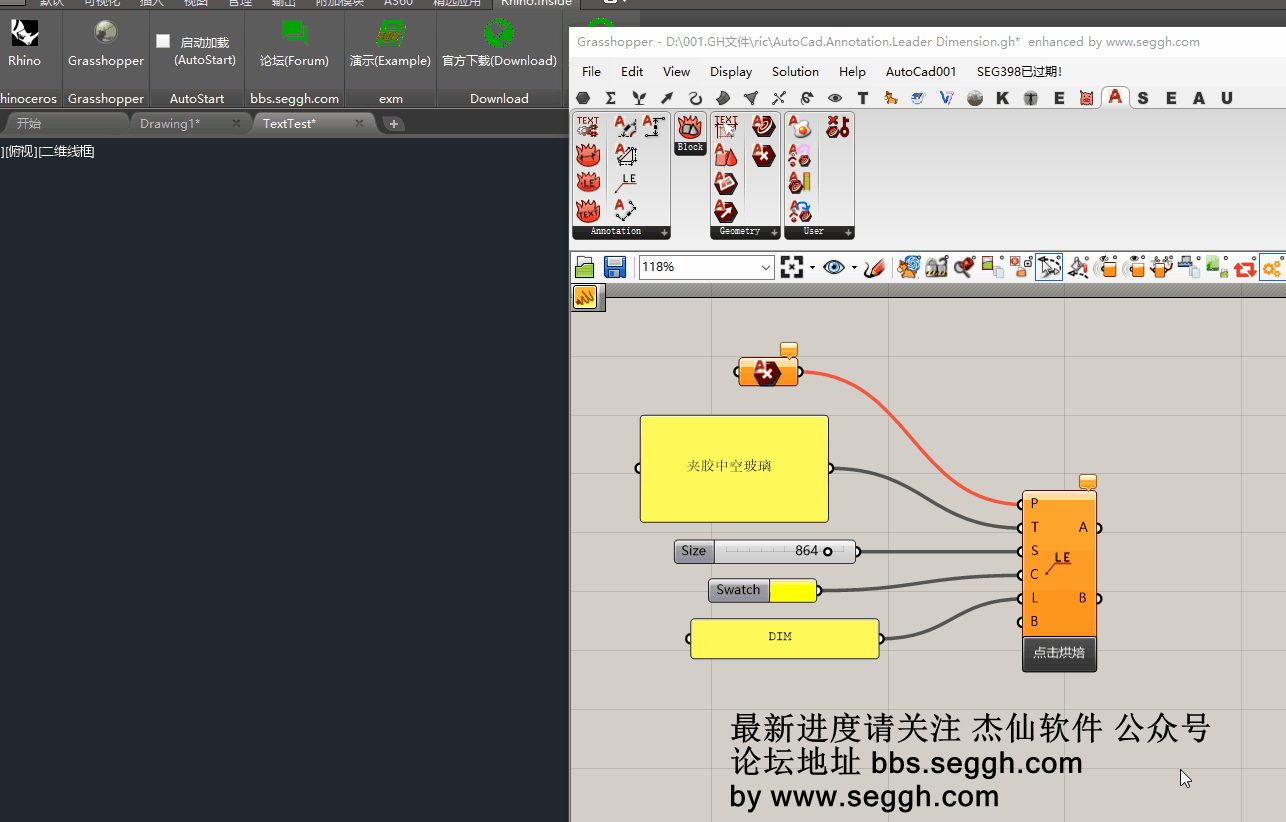The height and width of the screenshot is (822, 1286).
Task: Select the yellow panel containing 夹胶中空玻璃
Action: 734,468
